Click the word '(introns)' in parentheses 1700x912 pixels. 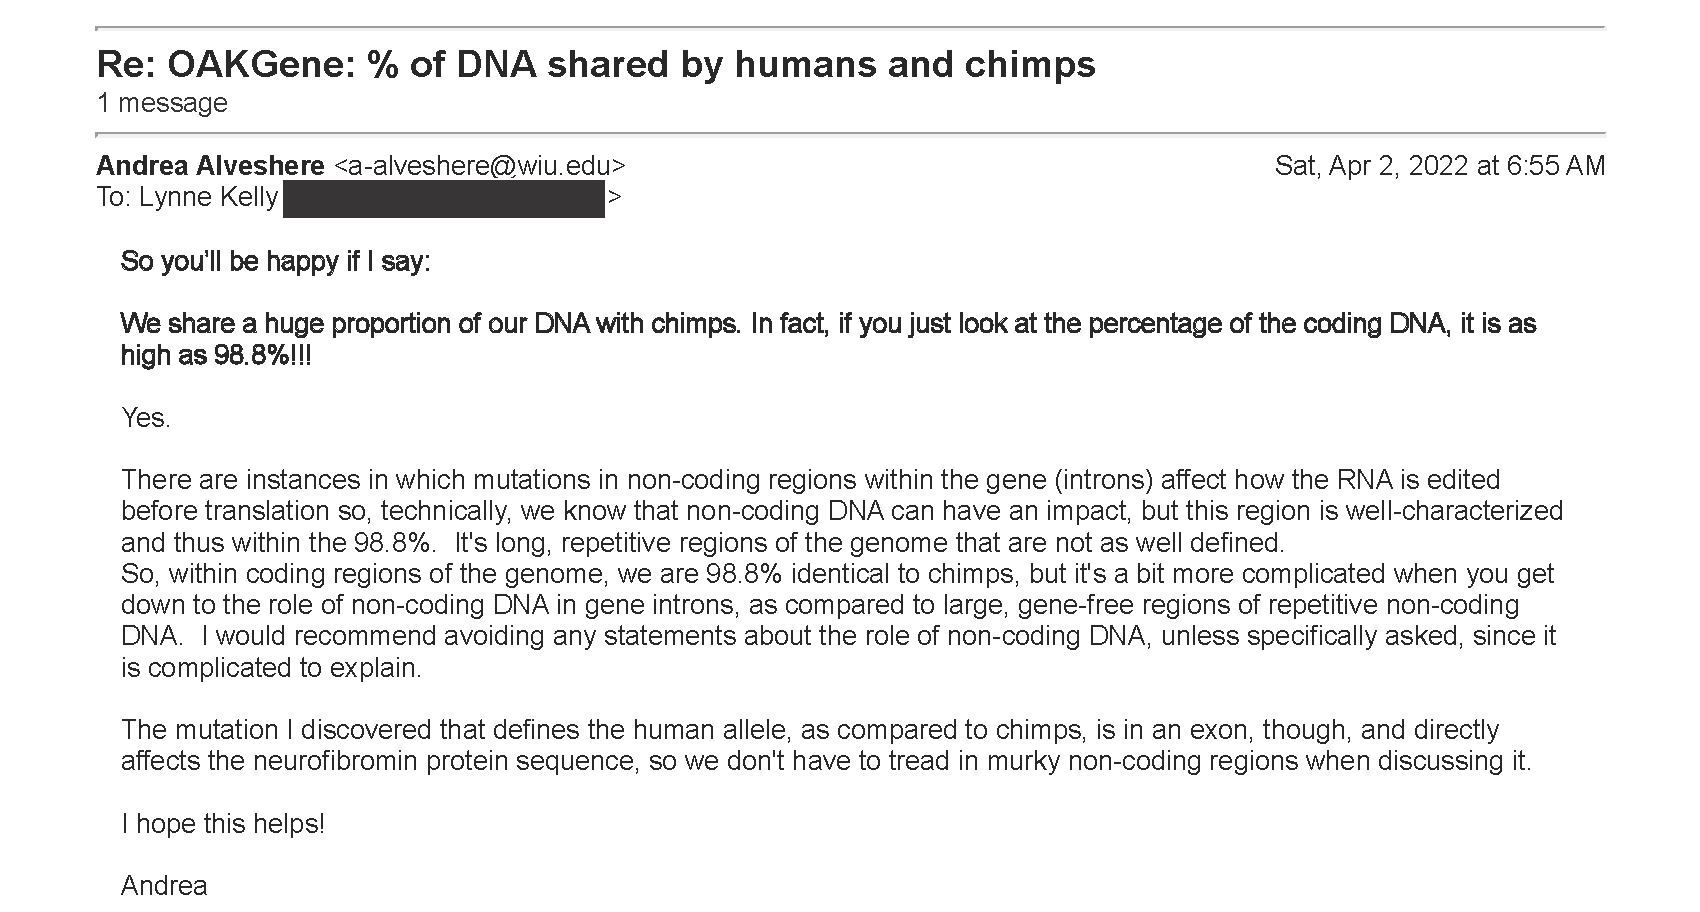[1103, 480]
